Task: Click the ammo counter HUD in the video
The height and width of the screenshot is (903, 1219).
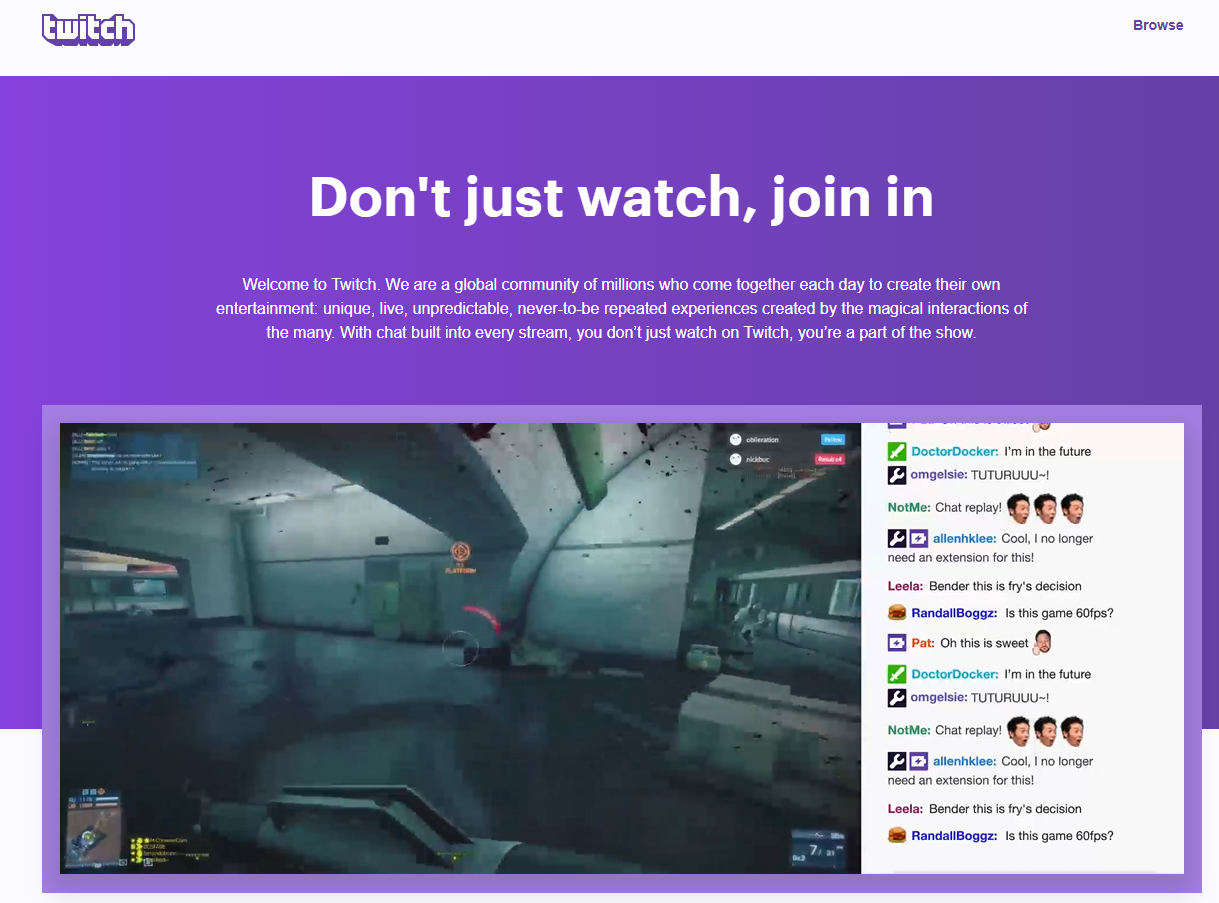Action: pyautogui.click(x=818, y=848)
